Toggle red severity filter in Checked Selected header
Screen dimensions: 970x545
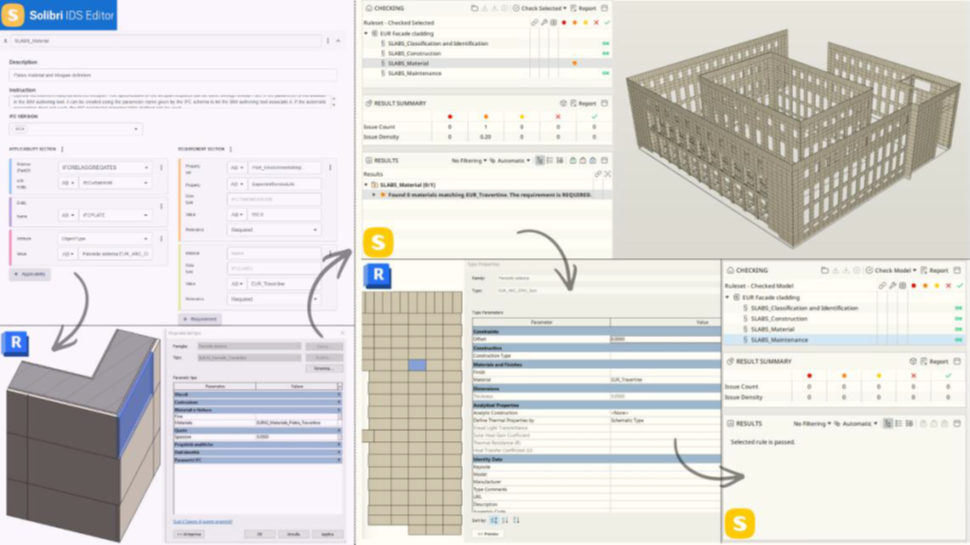click(x=564, y=22)
